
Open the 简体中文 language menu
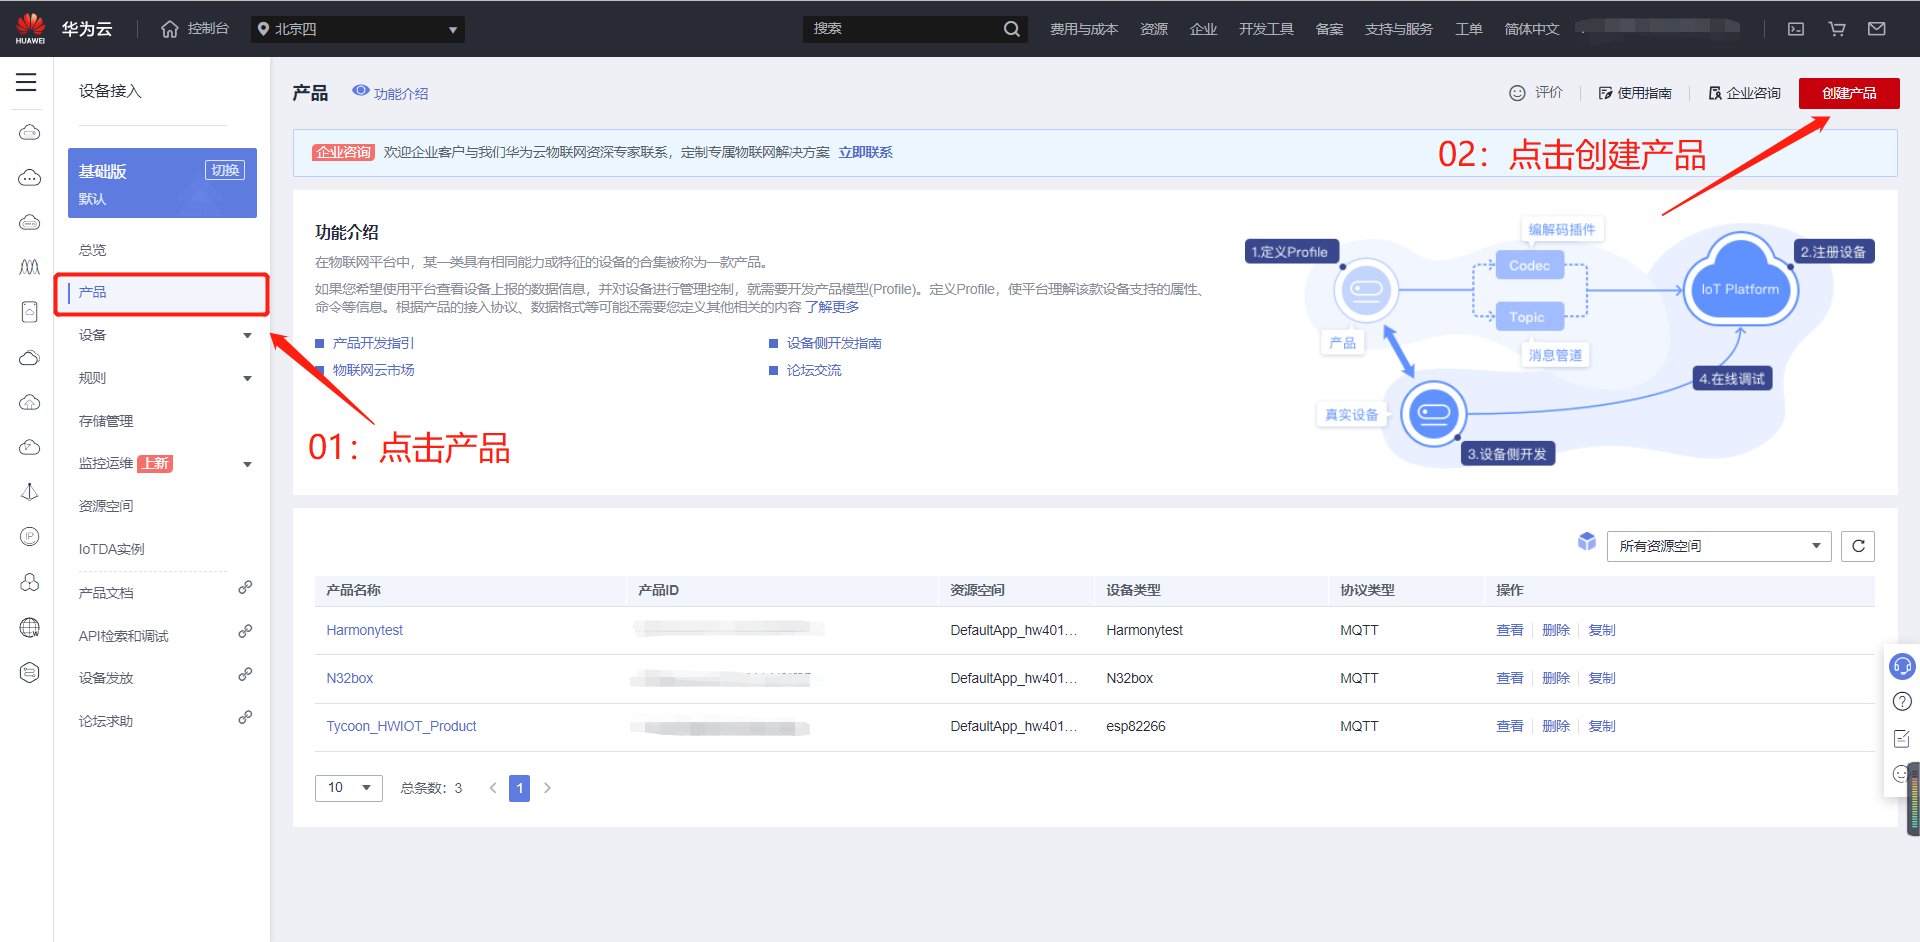(1532, 29)
